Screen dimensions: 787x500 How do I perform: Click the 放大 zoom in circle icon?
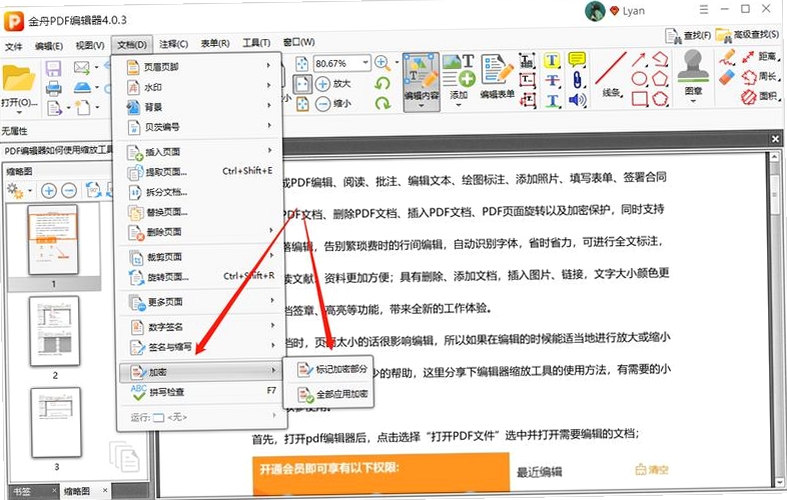[x=323, y=84]
